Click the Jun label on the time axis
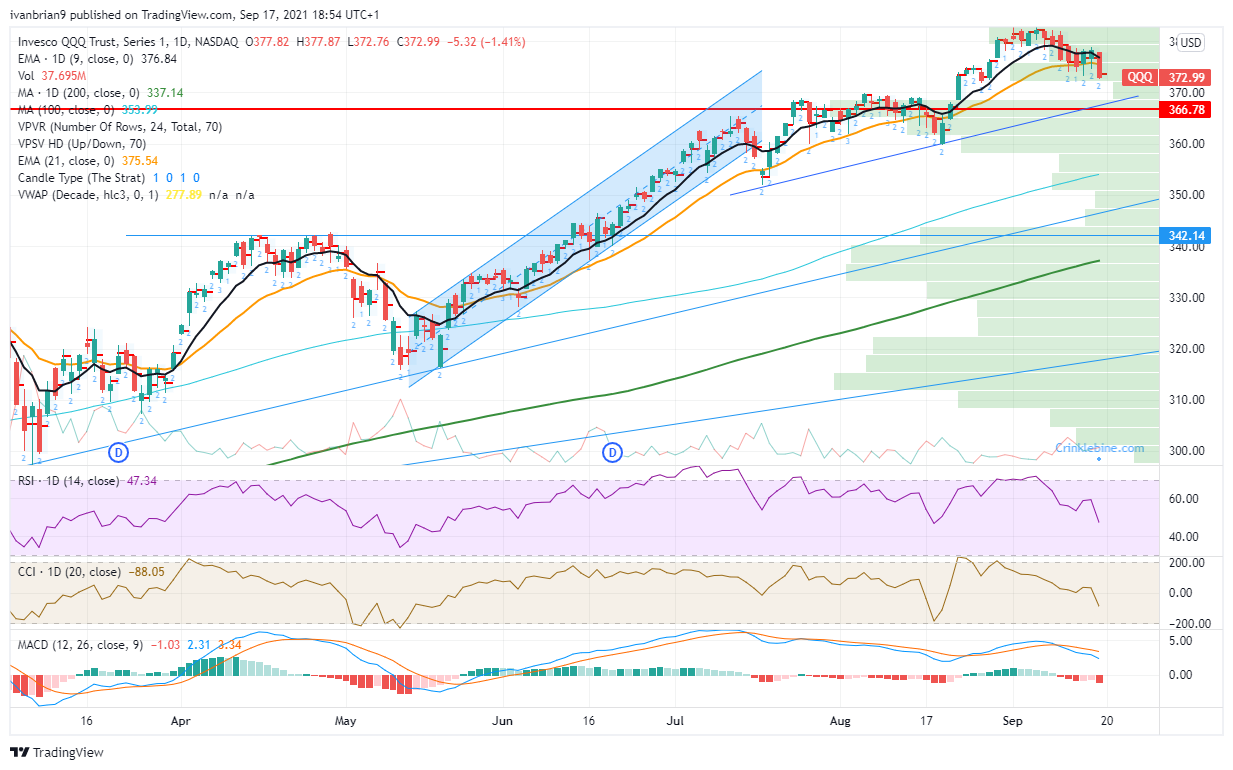The height and width of the screenshot is (770, 1233). [503, 720]
